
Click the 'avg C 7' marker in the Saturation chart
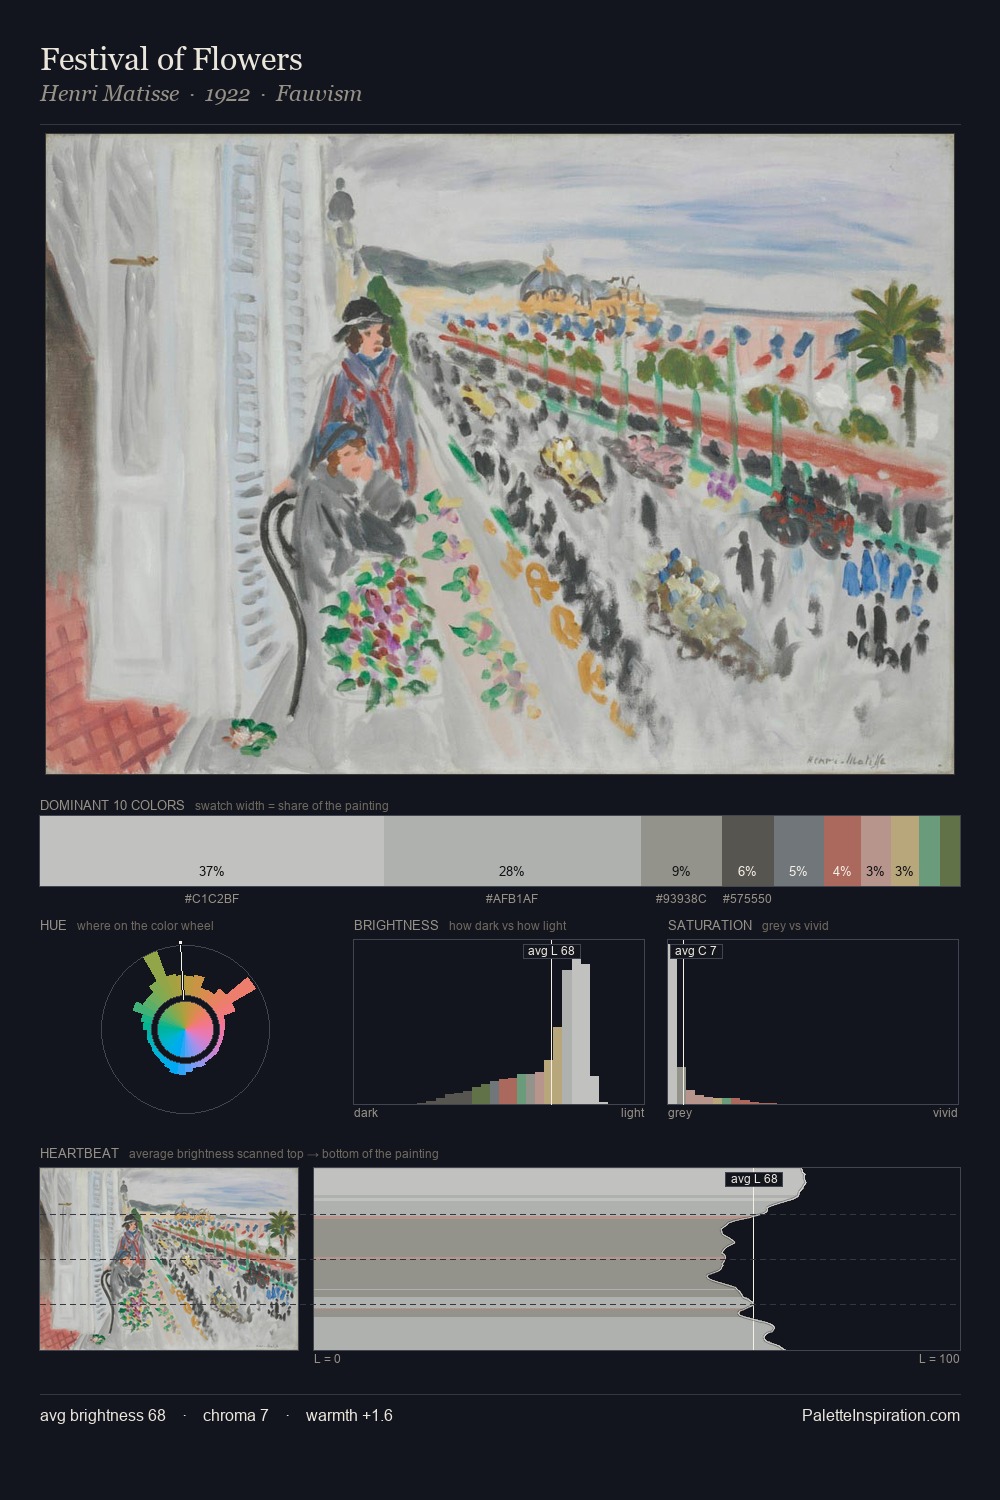pyautogui.click(x=696, y=951)
